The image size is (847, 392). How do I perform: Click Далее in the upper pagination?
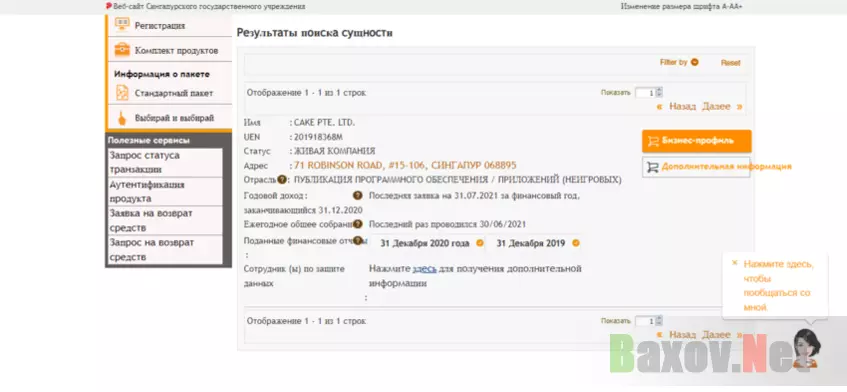(716, 106)
